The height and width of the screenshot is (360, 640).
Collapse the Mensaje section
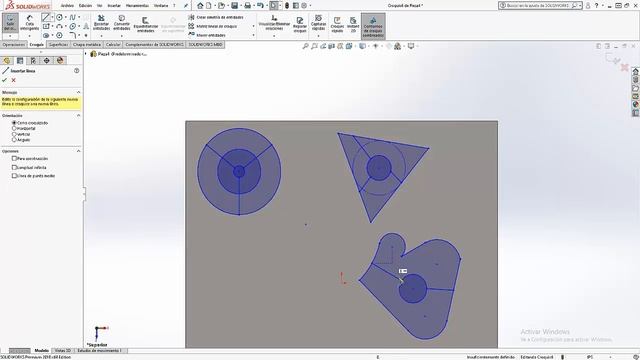pos(78,92)
